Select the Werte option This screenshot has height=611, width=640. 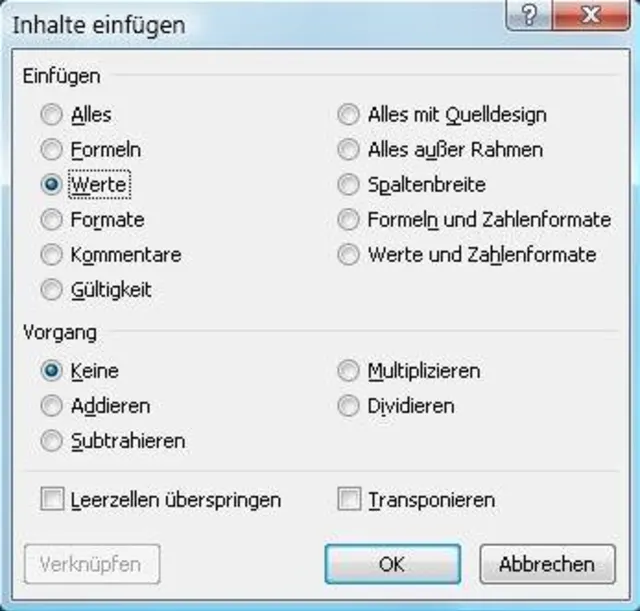[51, 185]
